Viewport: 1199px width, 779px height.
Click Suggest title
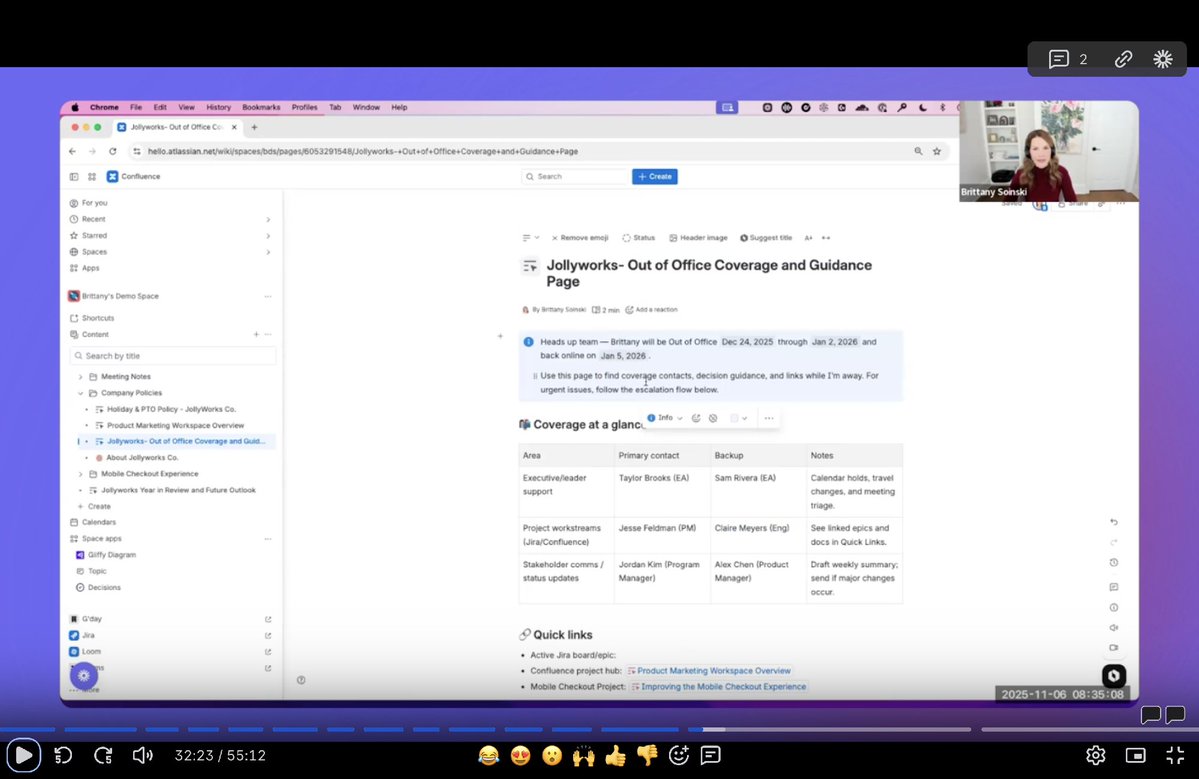tap(765, 238)
